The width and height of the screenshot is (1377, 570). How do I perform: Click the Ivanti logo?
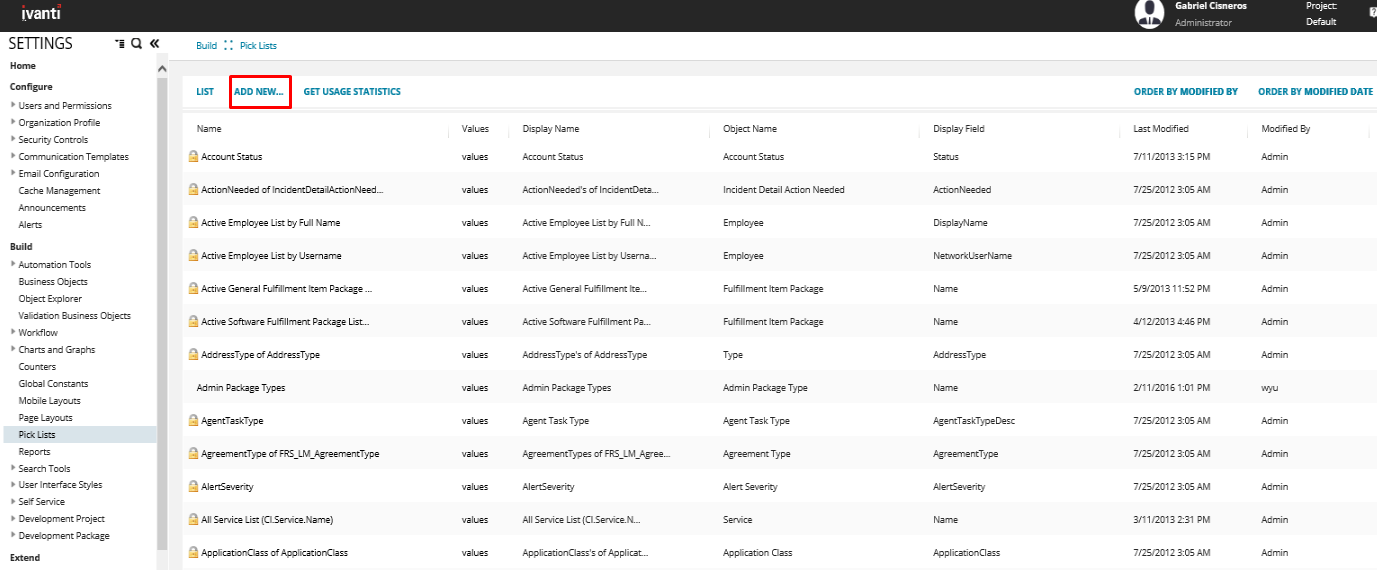[x=42, y=12]
